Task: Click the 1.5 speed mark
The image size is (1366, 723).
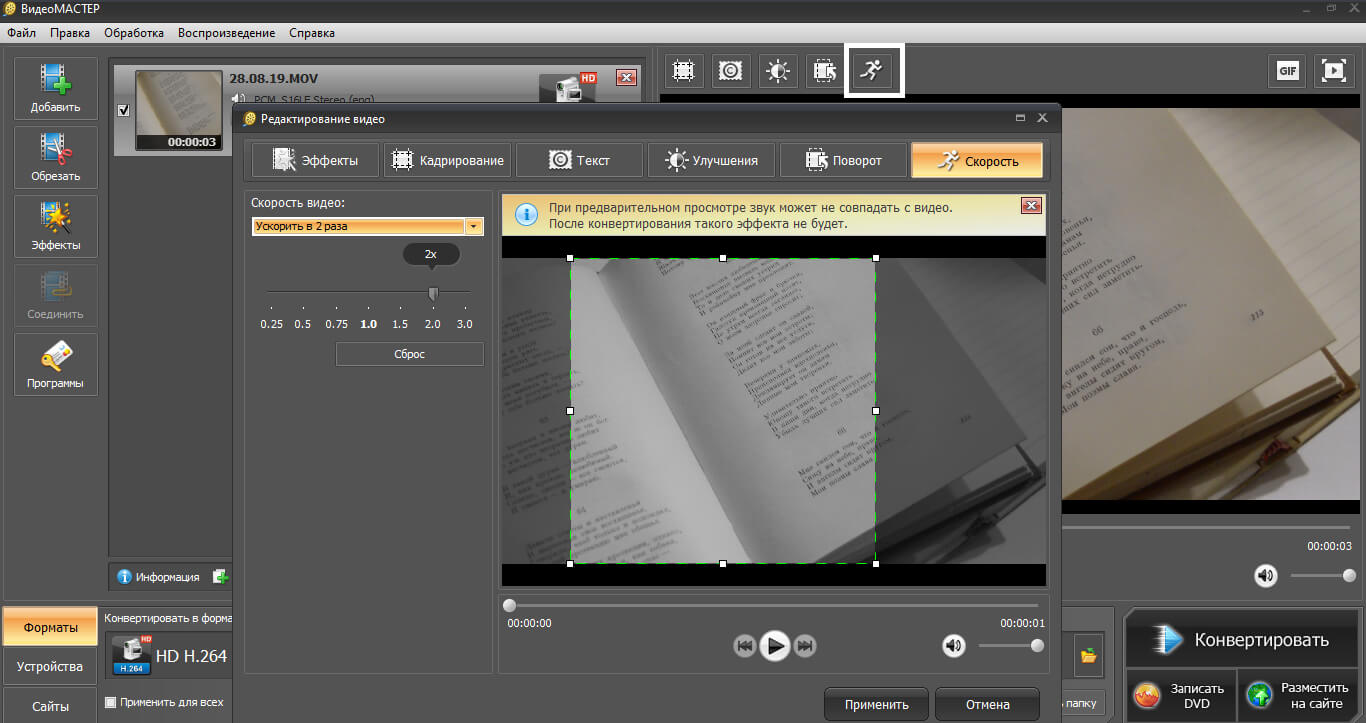Action: click(x=400, y=324)
